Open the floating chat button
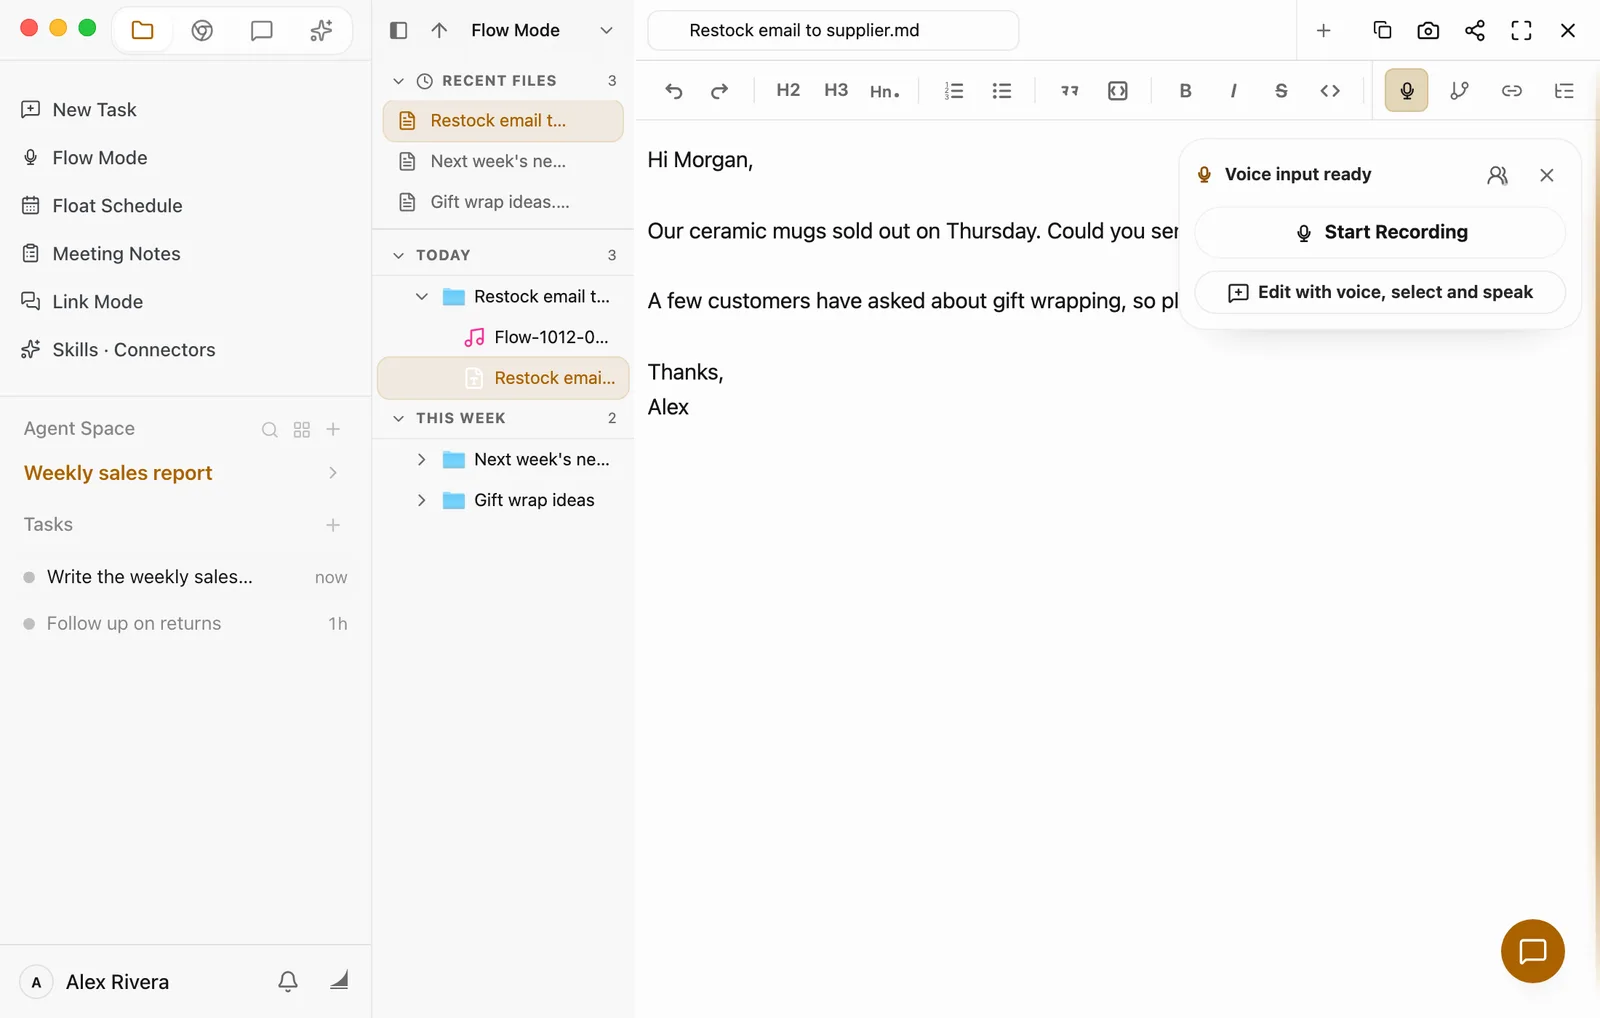 click(1532, 951)
